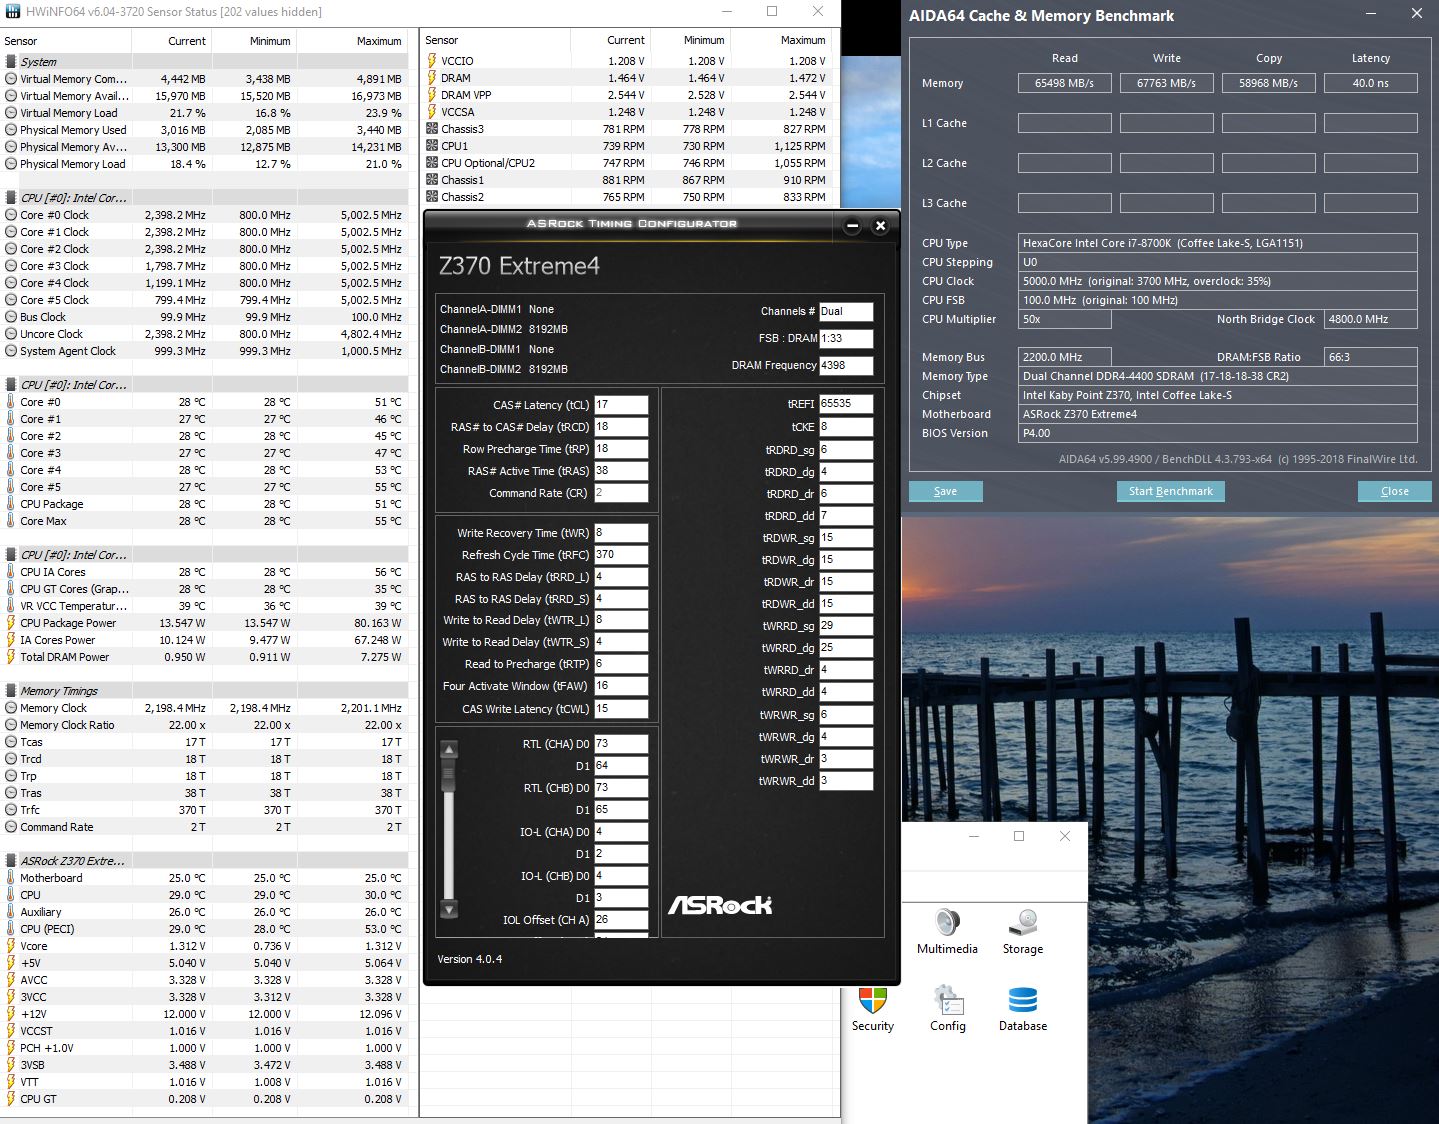The width and height of the screenshot is (1439, 1124).
Task: Select the CPU Package Power row
Action: coord(204,623)
